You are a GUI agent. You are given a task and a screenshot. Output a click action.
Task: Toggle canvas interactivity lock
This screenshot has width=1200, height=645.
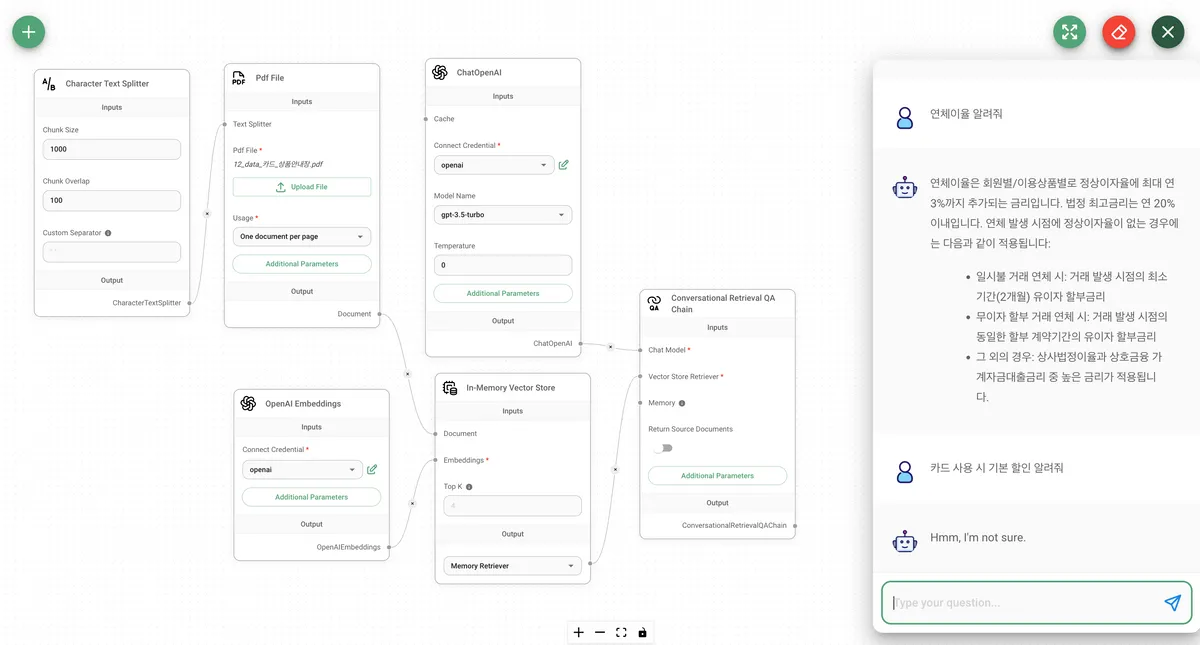tap(642, 632)
